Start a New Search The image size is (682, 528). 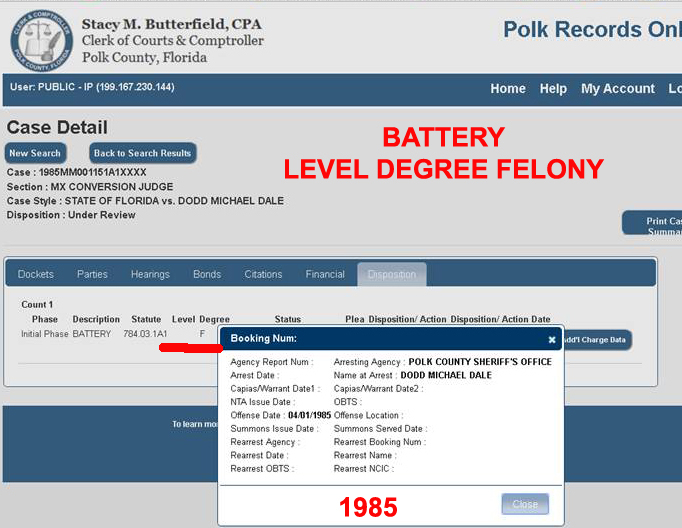(35, 153)
